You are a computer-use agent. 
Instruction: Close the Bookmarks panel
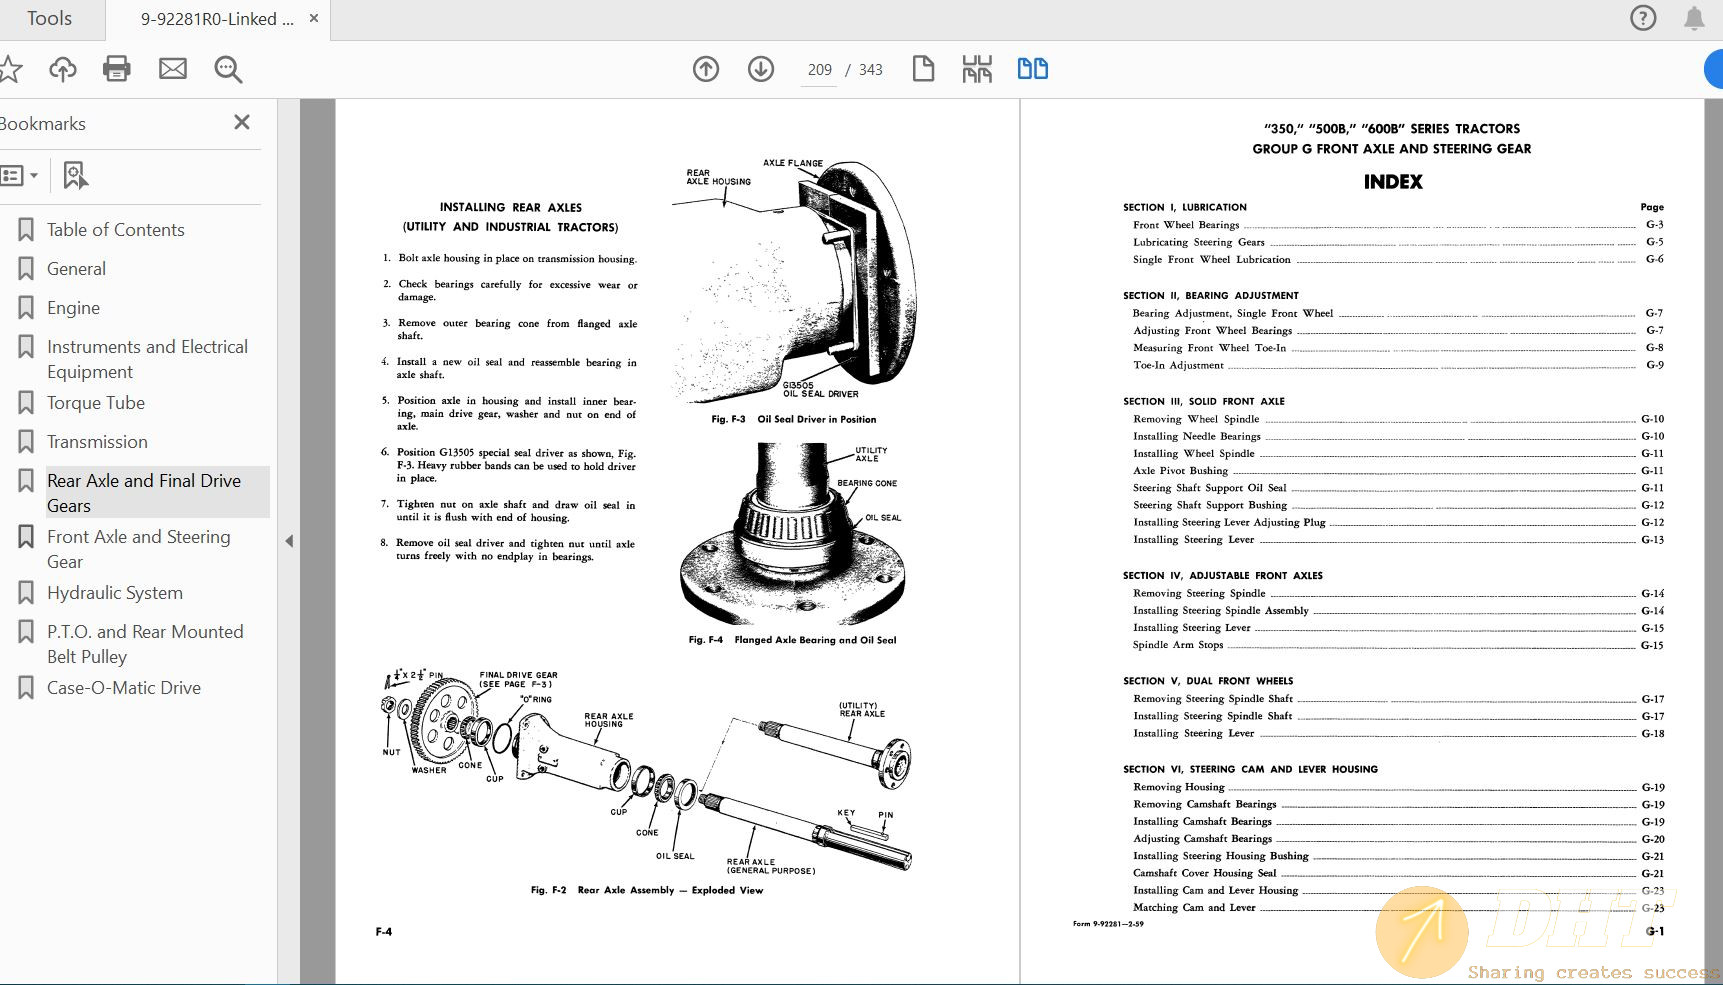pyautogui.click(x=241, y=122)
